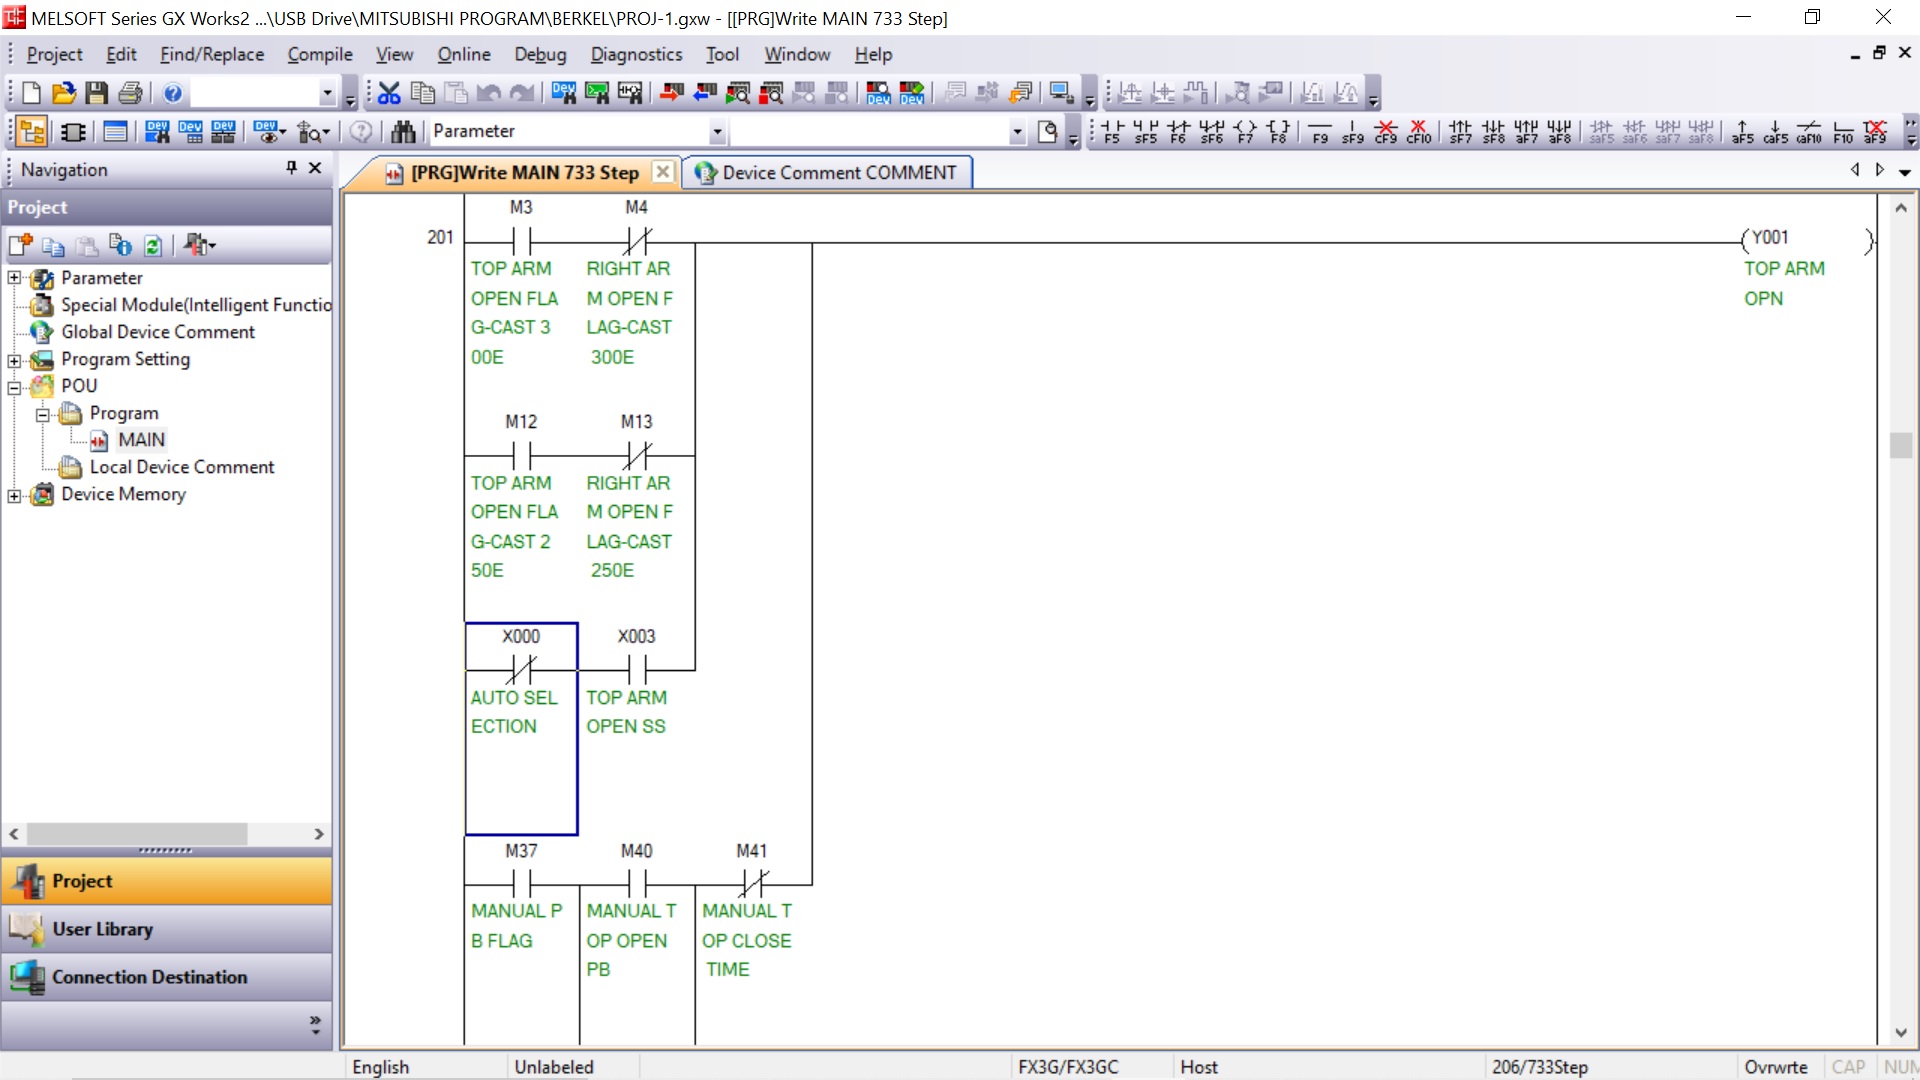Click Write to PLC icon

point(672,93)
